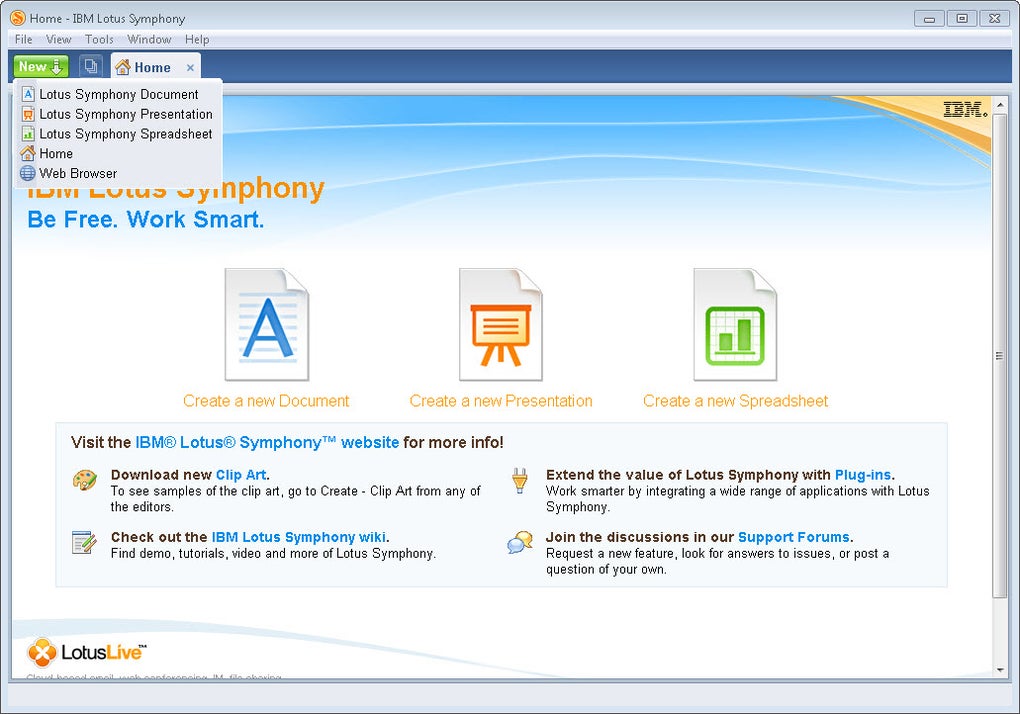Choose Lotus Symphony Presentation from the New menu
The width and height of the screenshot is (1020, 714).
pos(125,114)
